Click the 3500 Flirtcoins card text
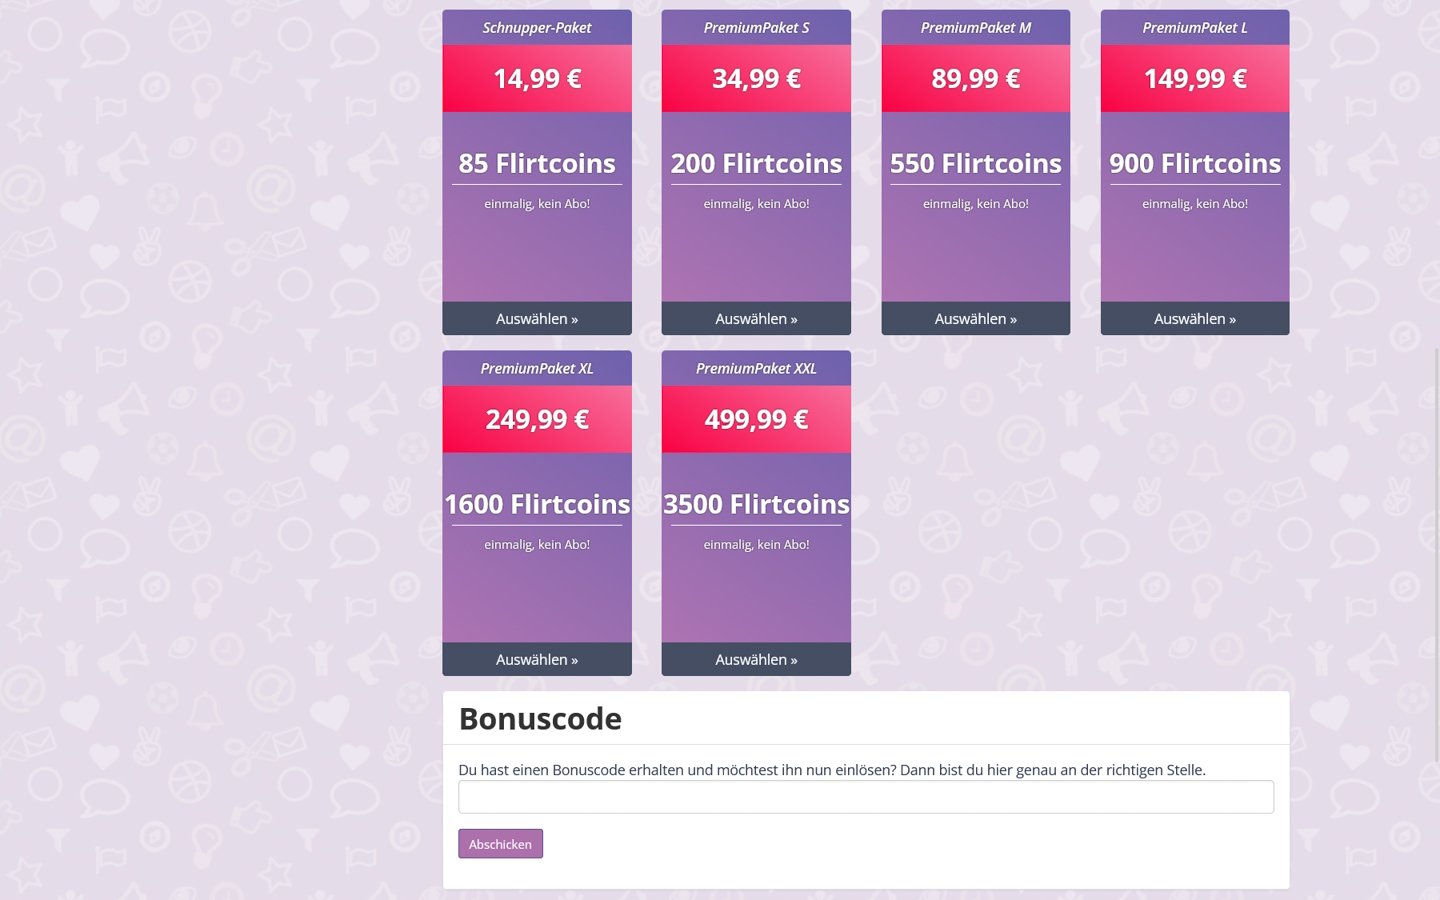Image resolution: width=1440 pixels, height=900 pixels. pos(756,504)
